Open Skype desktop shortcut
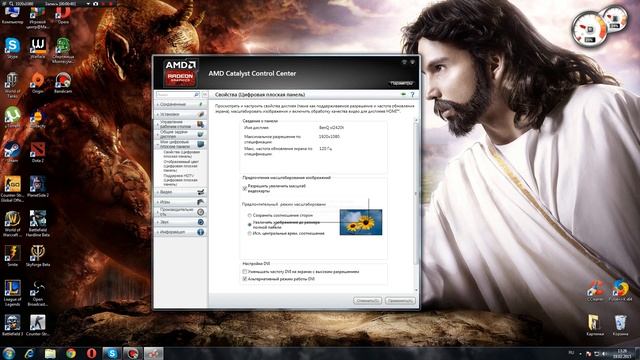 tap(12, 48)
